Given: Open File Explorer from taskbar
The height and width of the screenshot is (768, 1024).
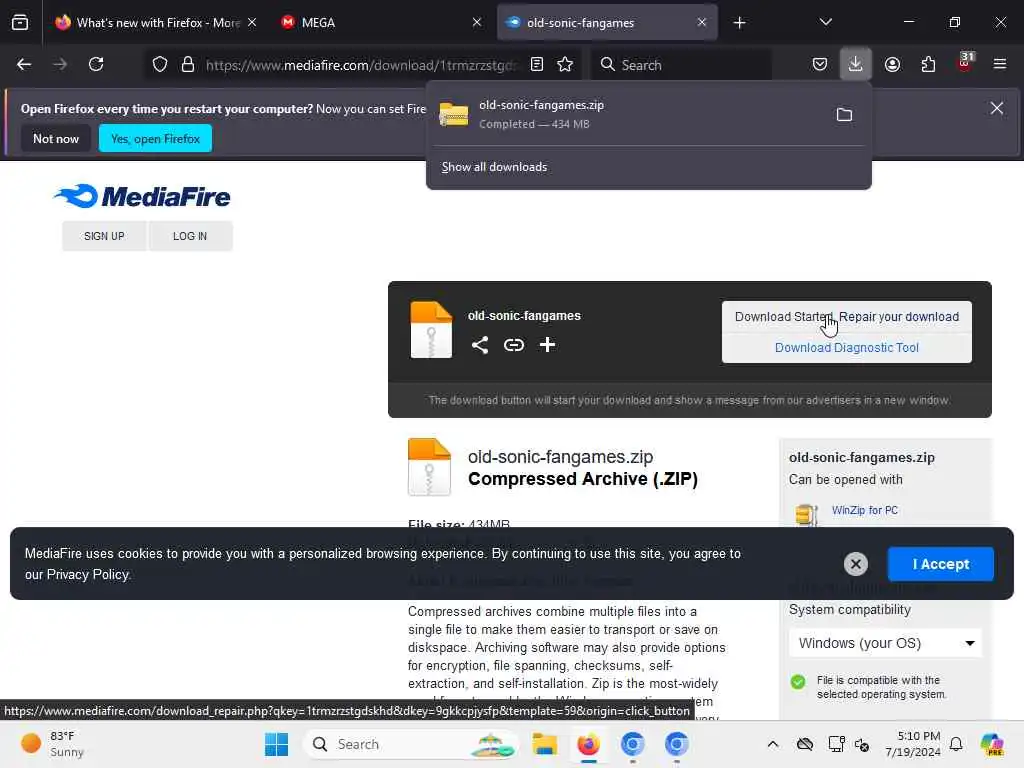Looking at the screenshot, I should (x=545, y=744).
